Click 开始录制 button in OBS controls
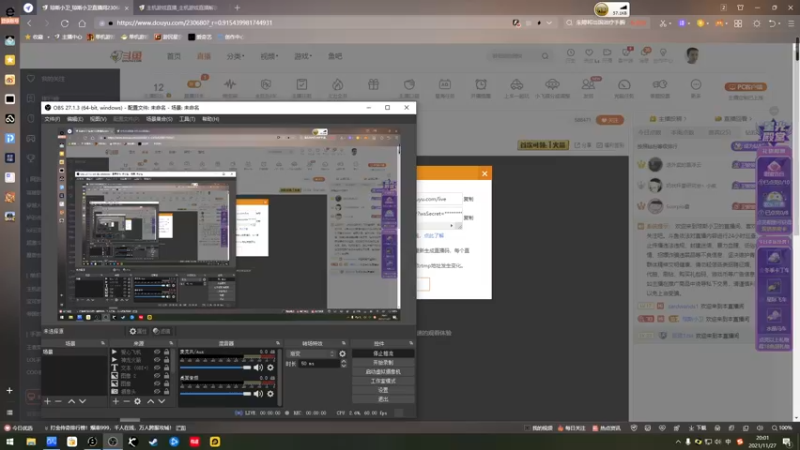The height and width of the screenshot is (450, 800). pos(383,363)
